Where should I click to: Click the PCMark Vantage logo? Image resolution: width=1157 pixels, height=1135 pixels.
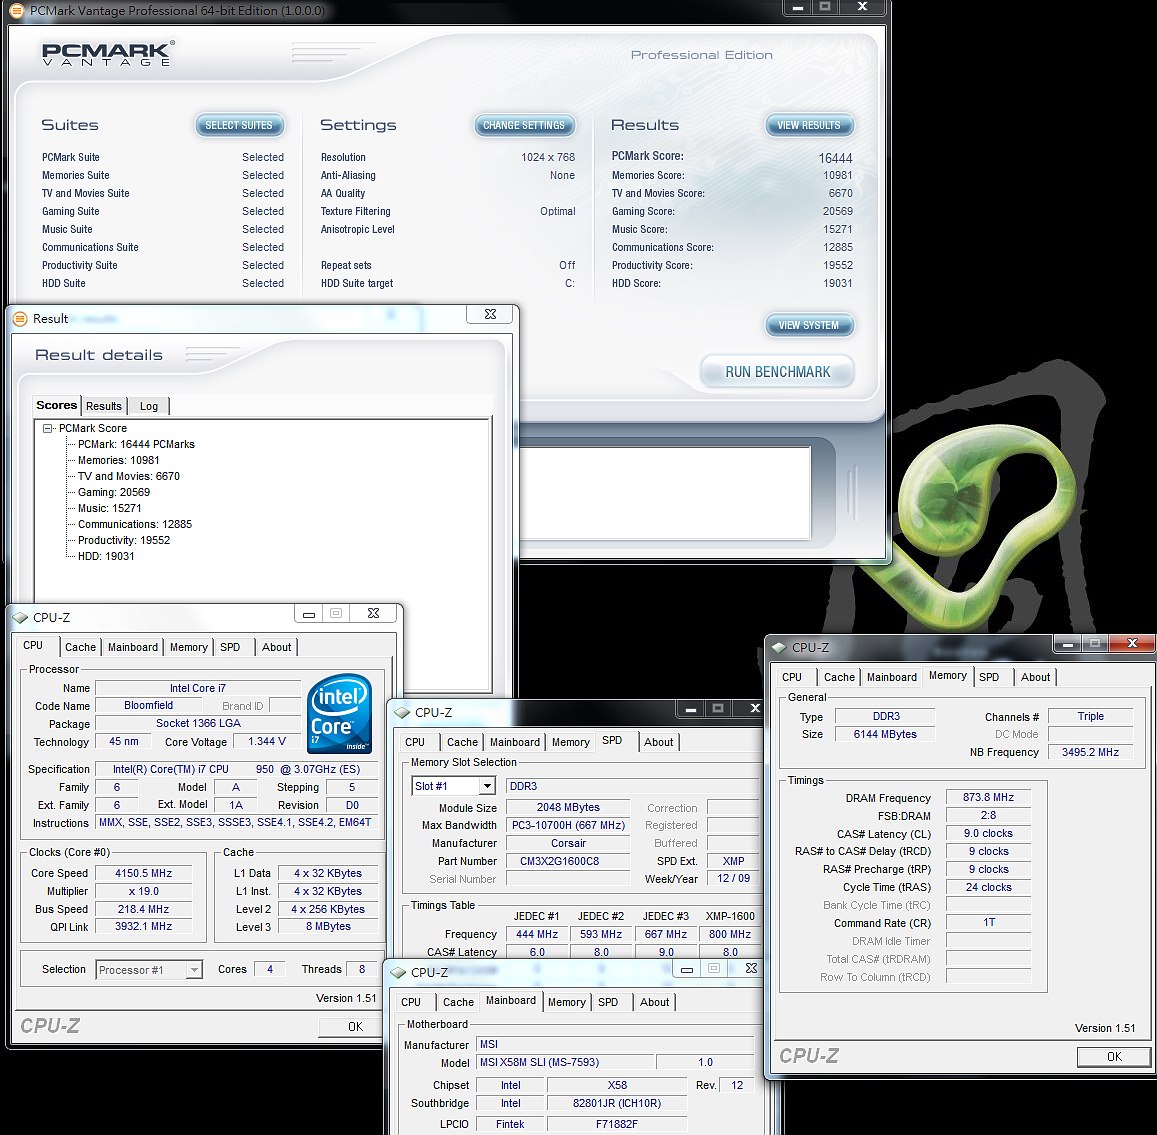tap(108, 54)
